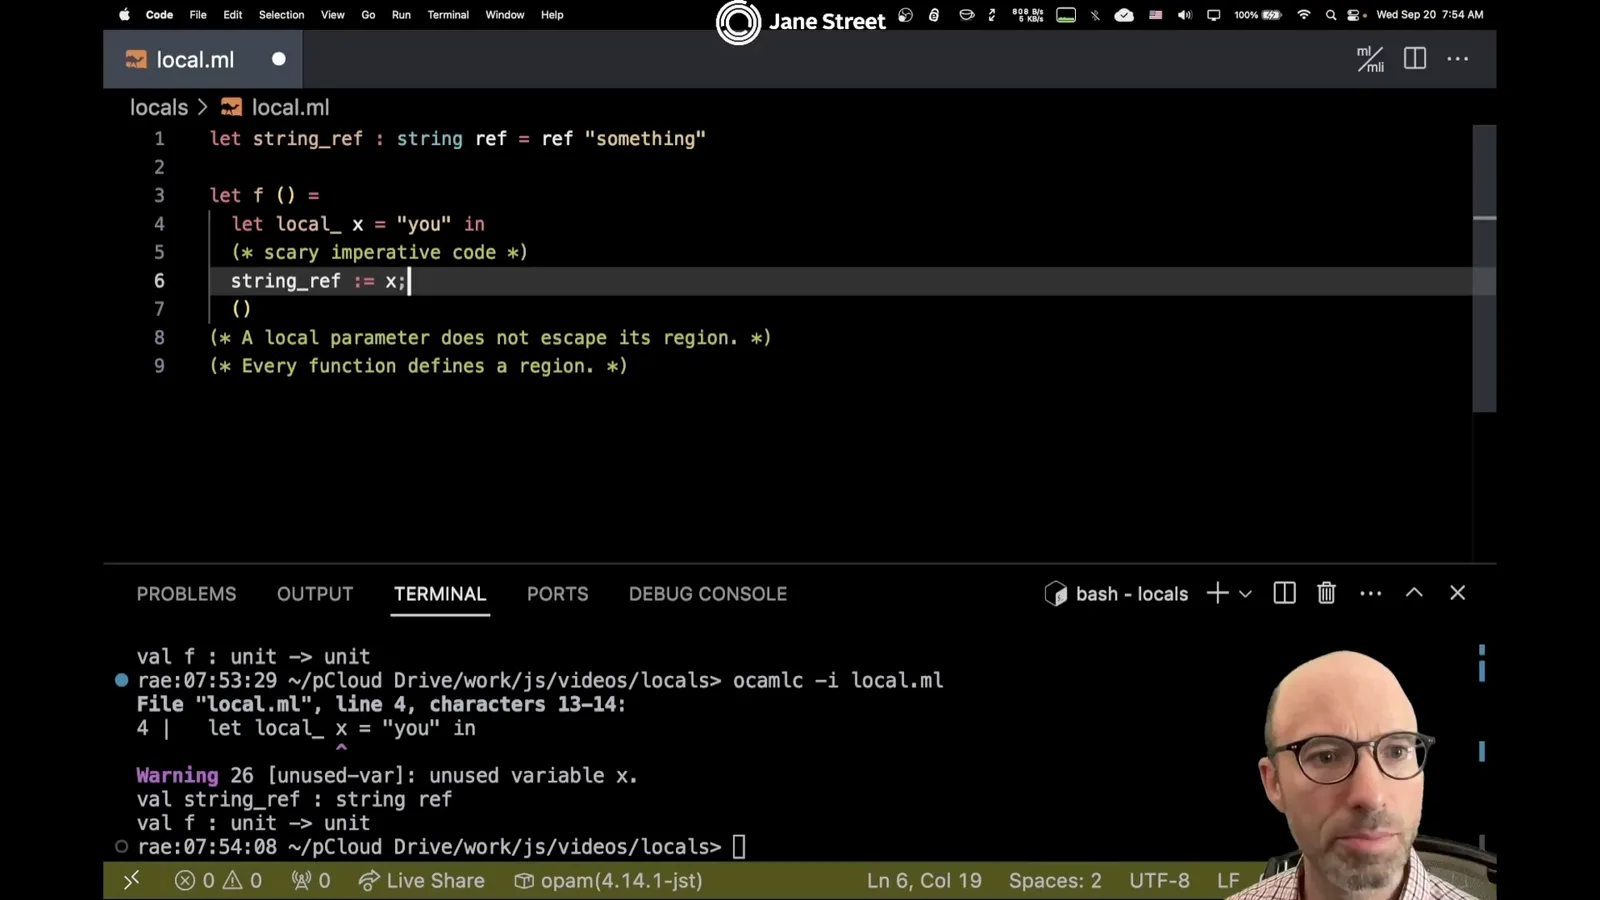Start a Live Share session
Image resolution: width=1600 pixels, height=900 pixels.
tap(421, 880)
